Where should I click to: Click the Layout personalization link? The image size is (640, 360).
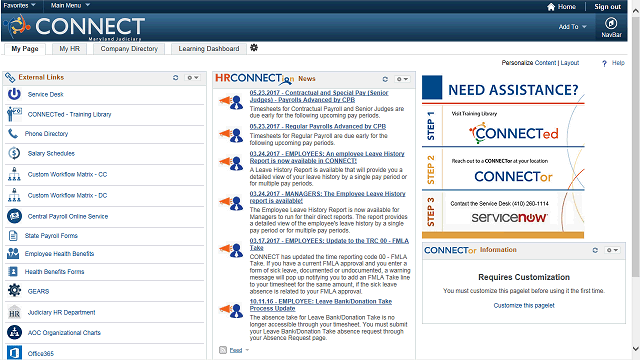click(570, 63)
